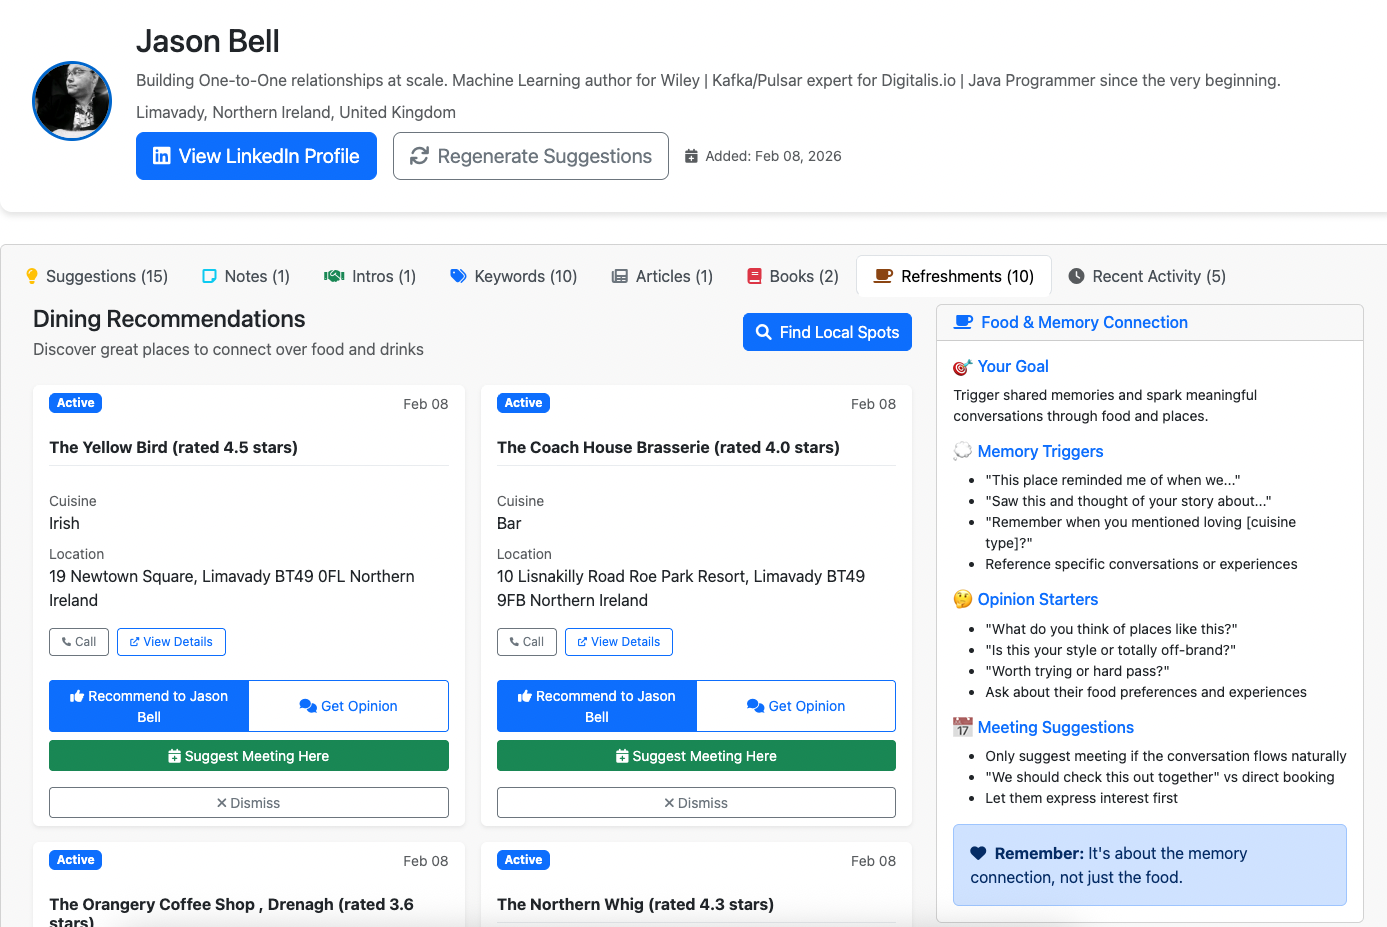This screenshot has height=927, width=1387.
Task: Suggest meeting at The Yellow Bird
Action: pyautogui.click(x=248, y=756)
